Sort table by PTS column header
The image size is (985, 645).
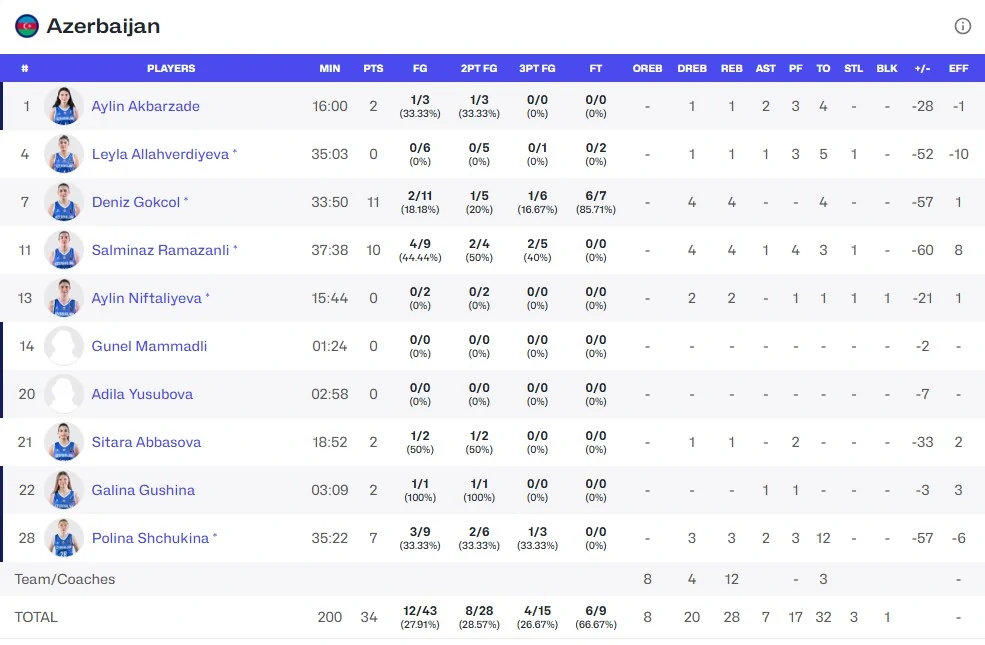point(373,69)
